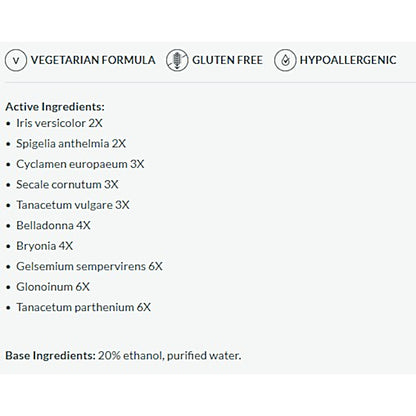
Task: Click Gelsemium sempervirens 6X ingredient
Action: coord(89,266)
